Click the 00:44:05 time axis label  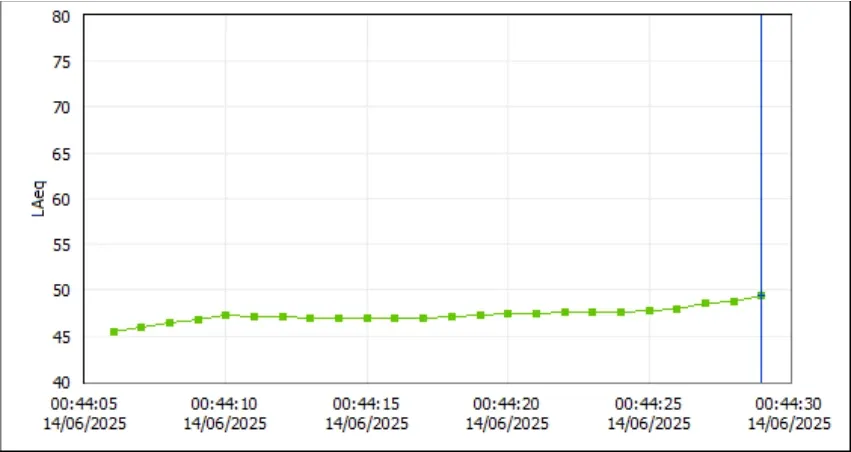(x=84, y=404)
